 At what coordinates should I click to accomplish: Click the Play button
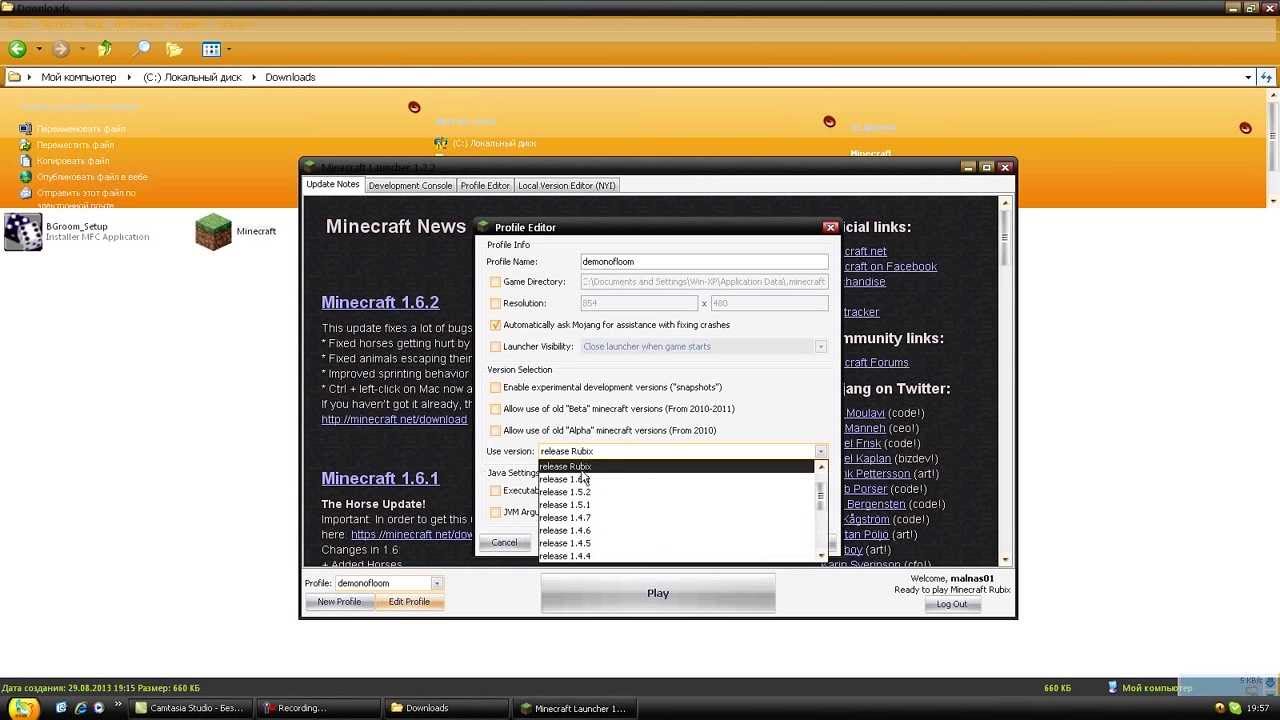[658, 593]
